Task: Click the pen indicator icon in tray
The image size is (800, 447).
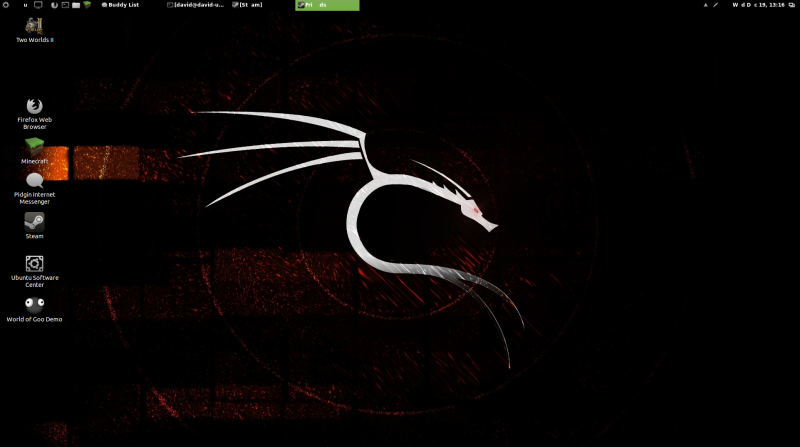Action: click(x=715, y=5)
